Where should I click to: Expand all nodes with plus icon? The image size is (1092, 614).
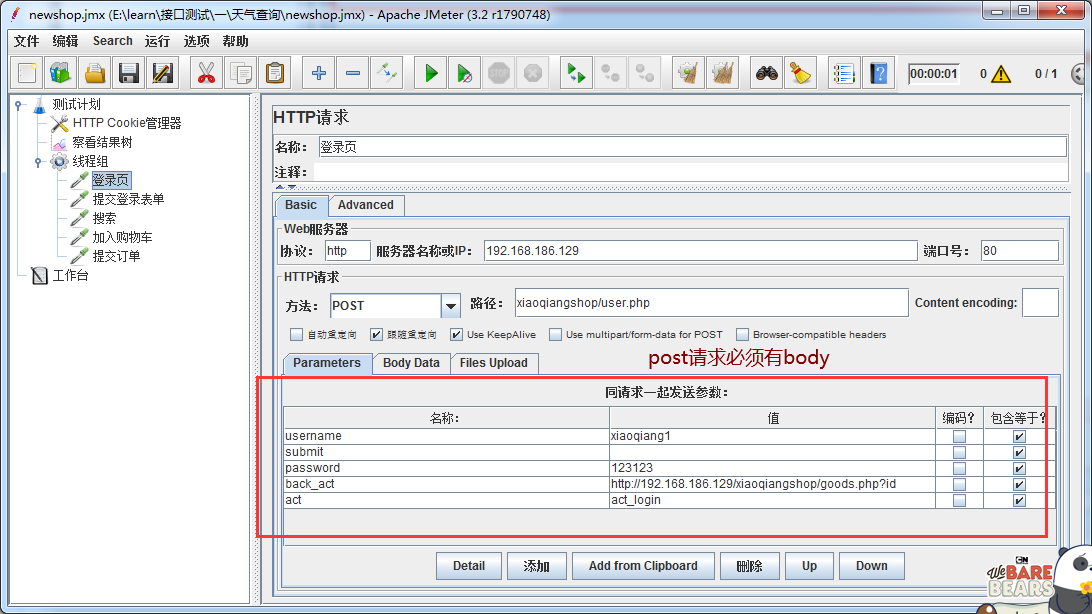(319, 73)
